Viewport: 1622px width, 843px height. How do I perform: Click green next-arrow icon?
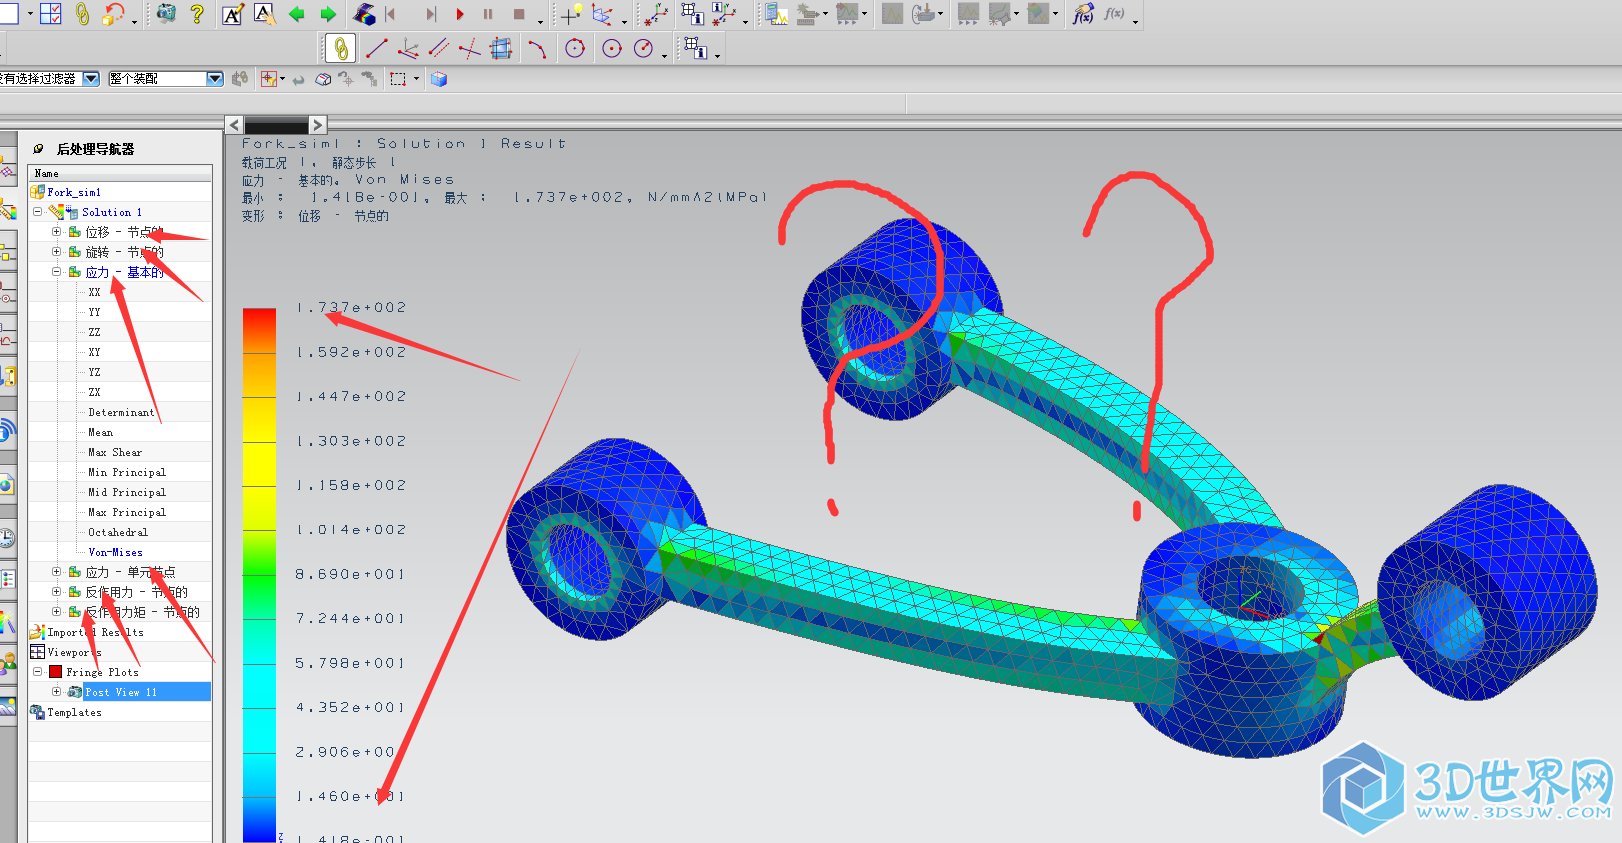click(x=328, y=14)
